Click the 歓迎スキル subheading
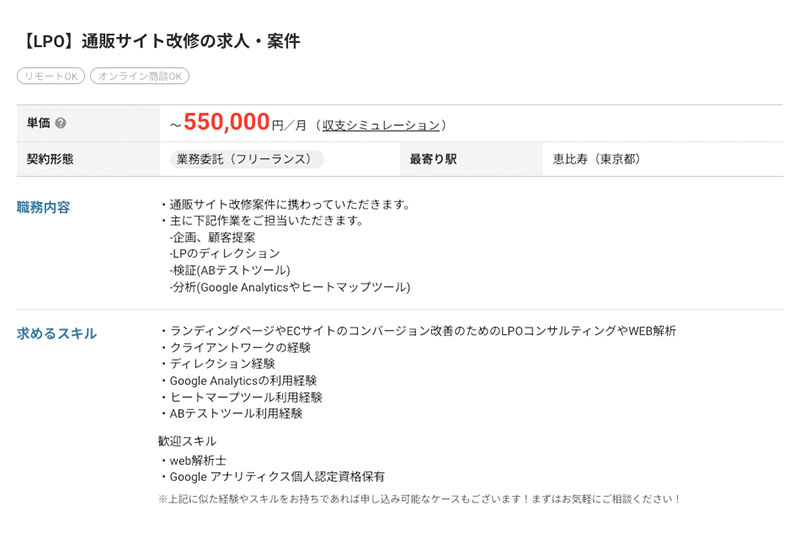The width and height of the screenshot is (800, 533). coord(187,441)
